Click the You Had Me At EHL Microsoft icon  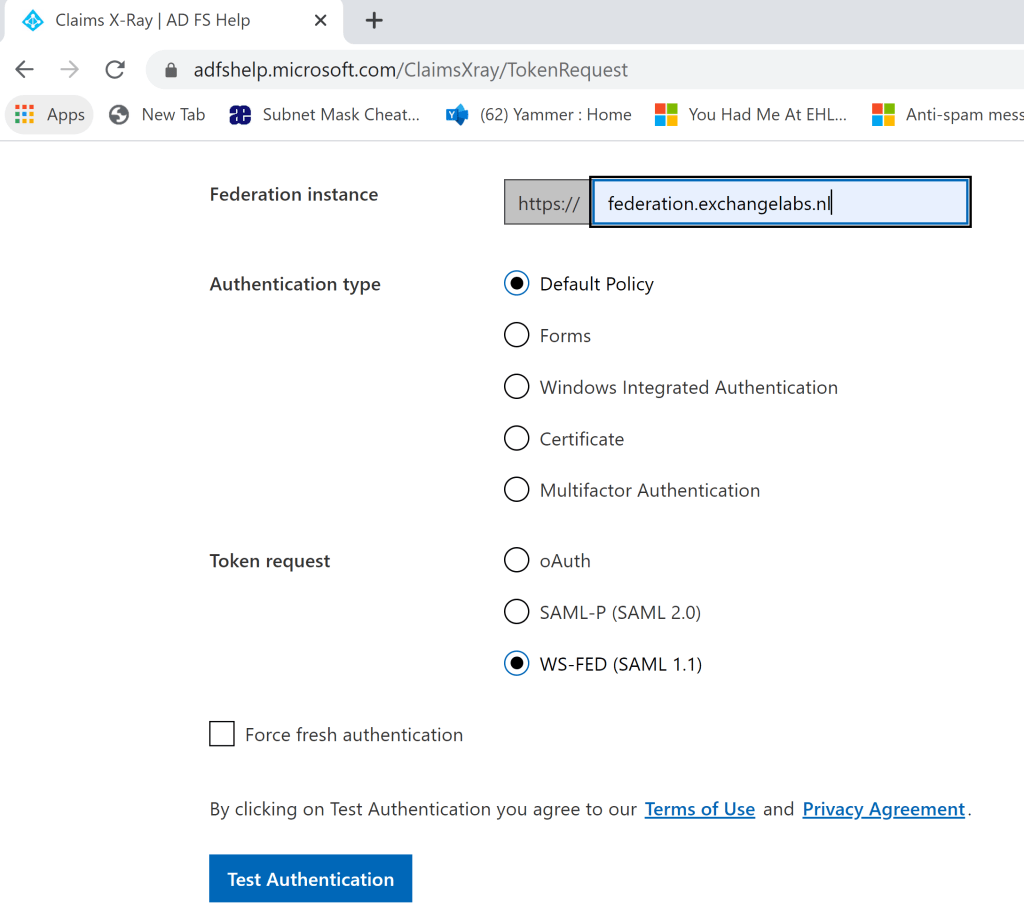[x=666, y=114]
